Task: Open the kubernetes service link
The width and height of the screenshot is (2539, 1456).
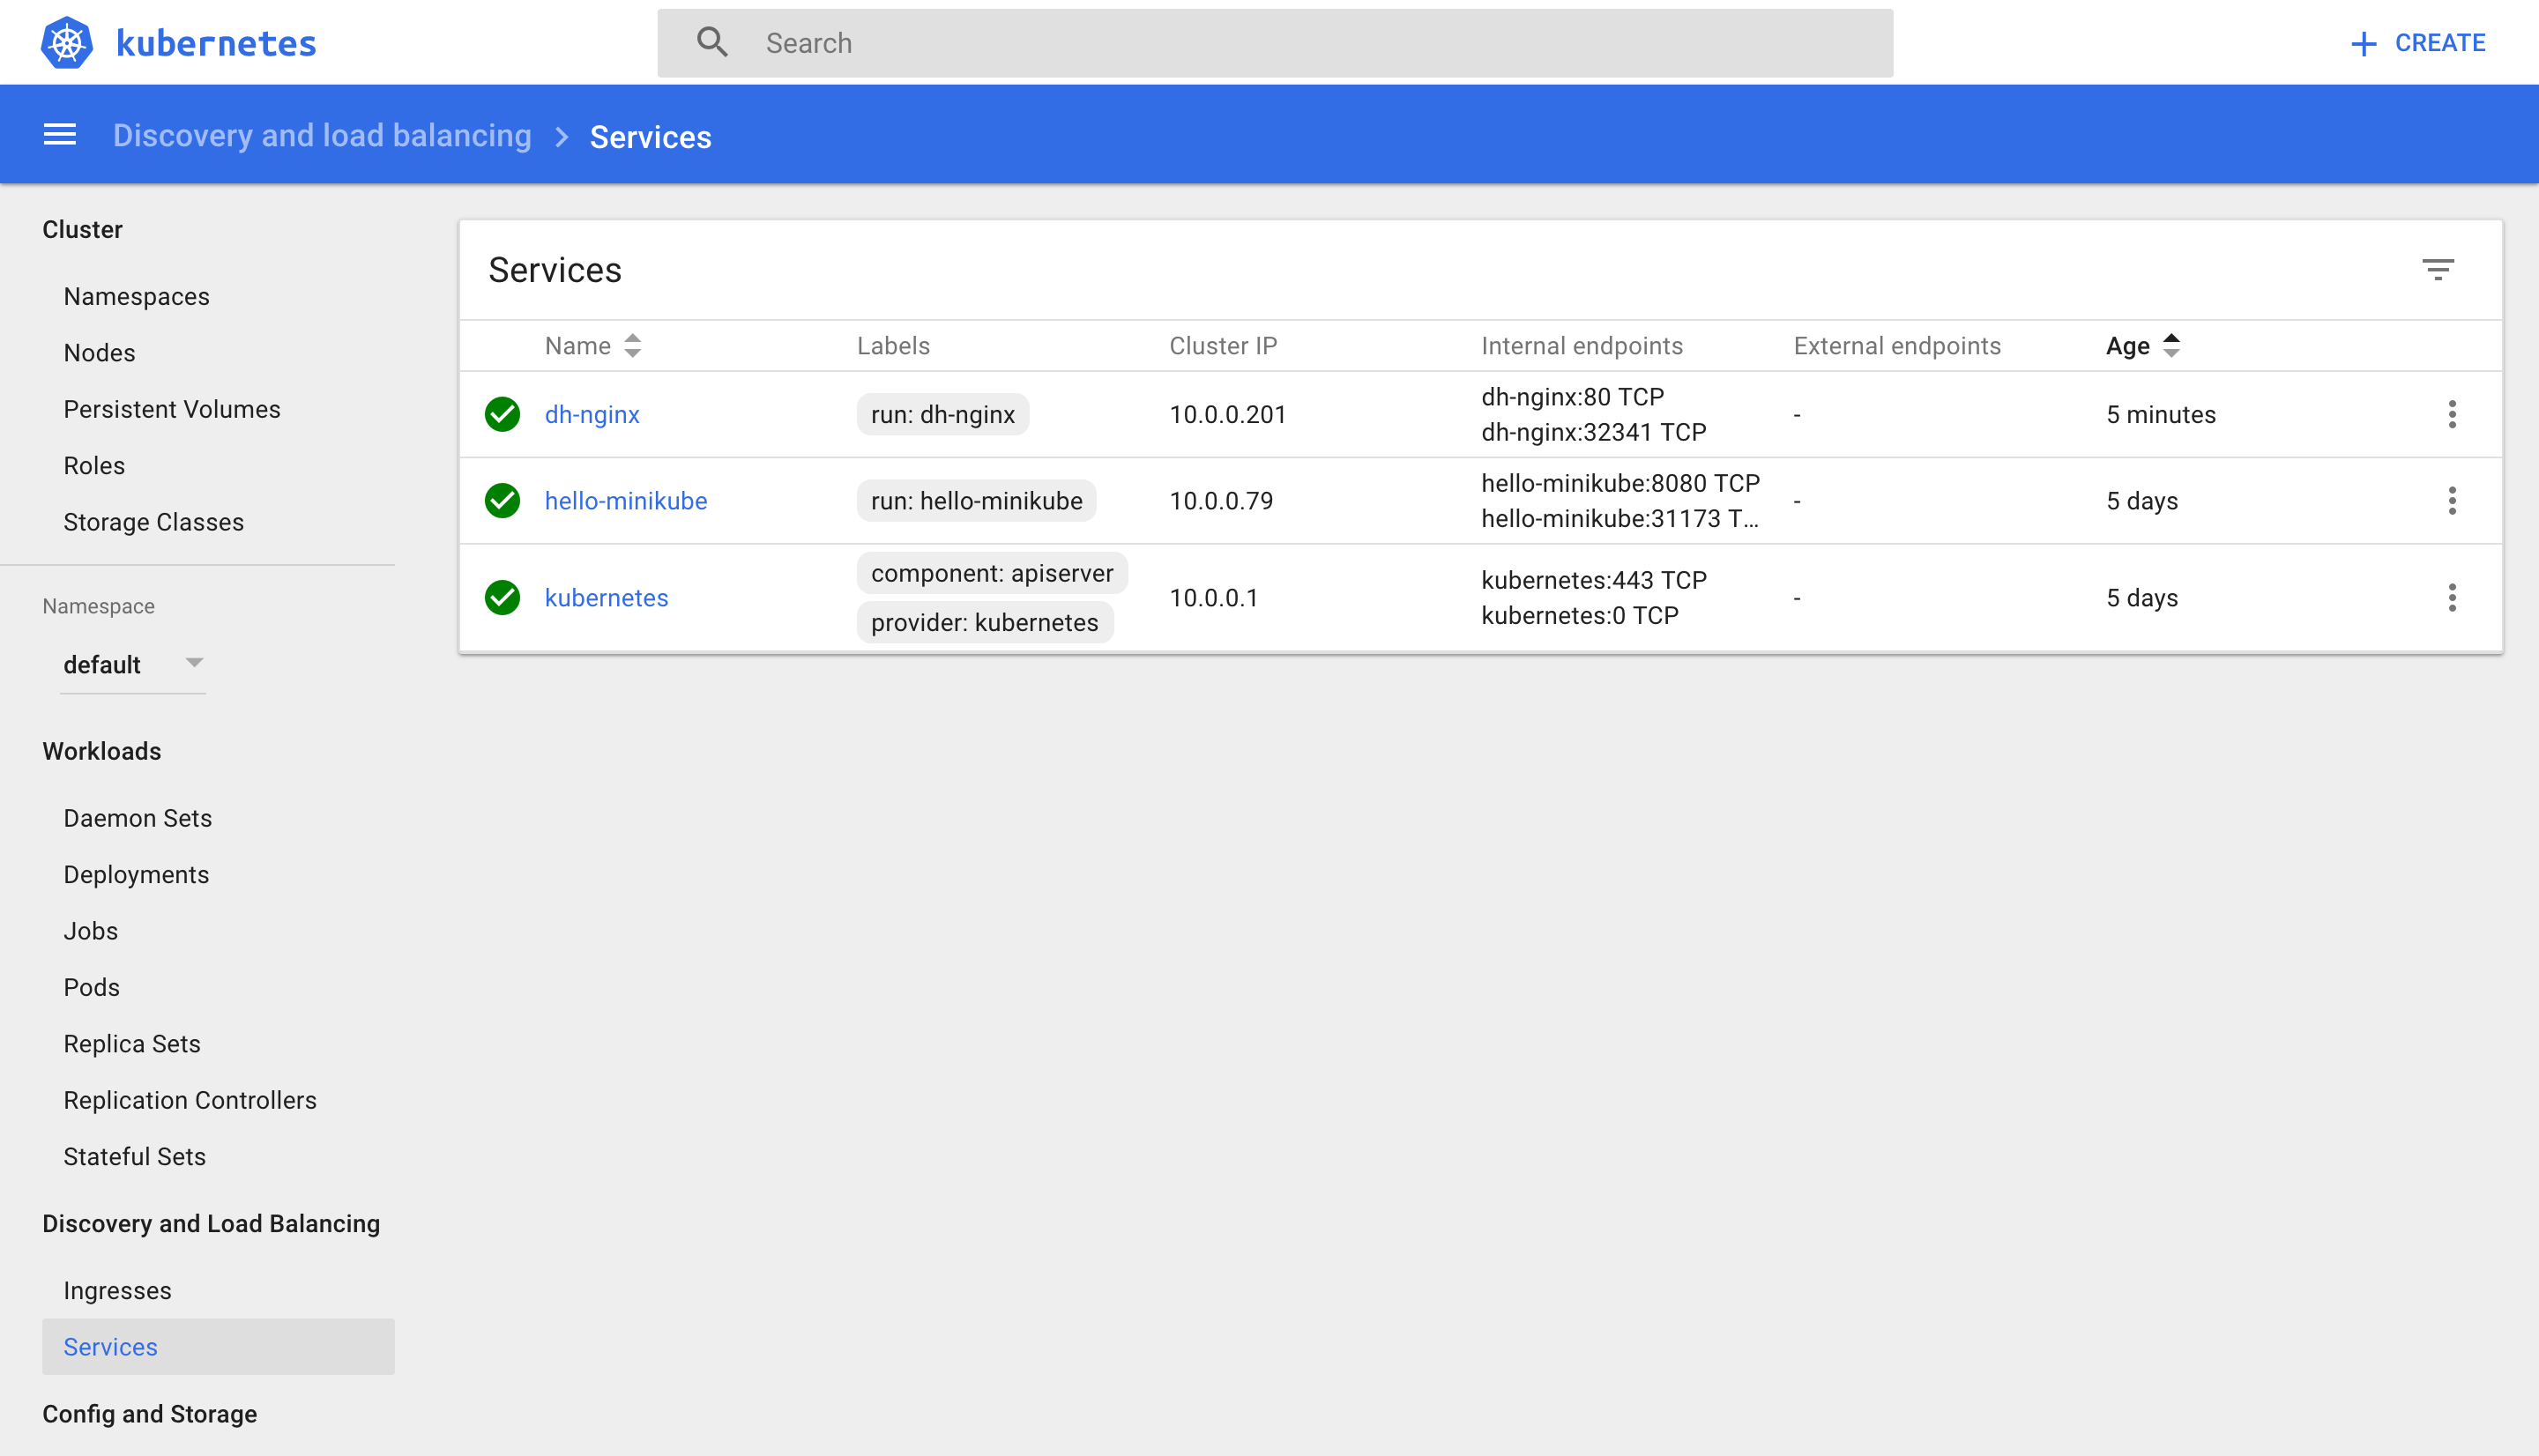Action: (606, 597)
